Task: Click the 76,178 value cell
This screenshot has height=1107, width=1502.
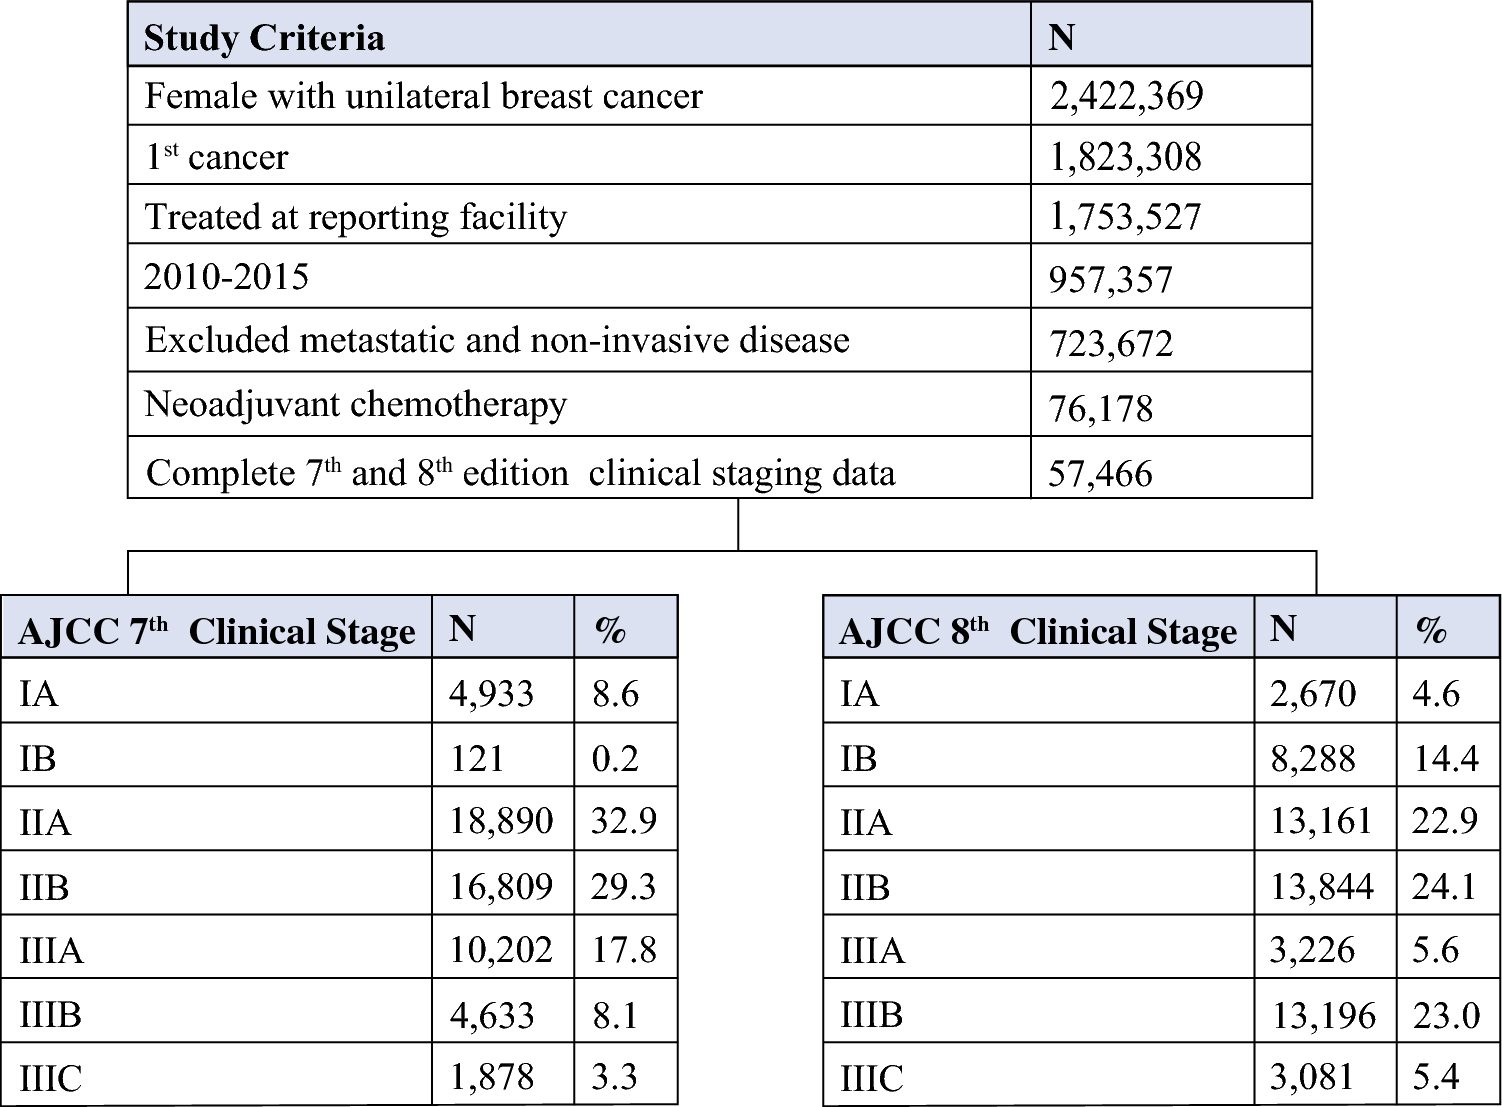Action: (x=1100, y=408)
